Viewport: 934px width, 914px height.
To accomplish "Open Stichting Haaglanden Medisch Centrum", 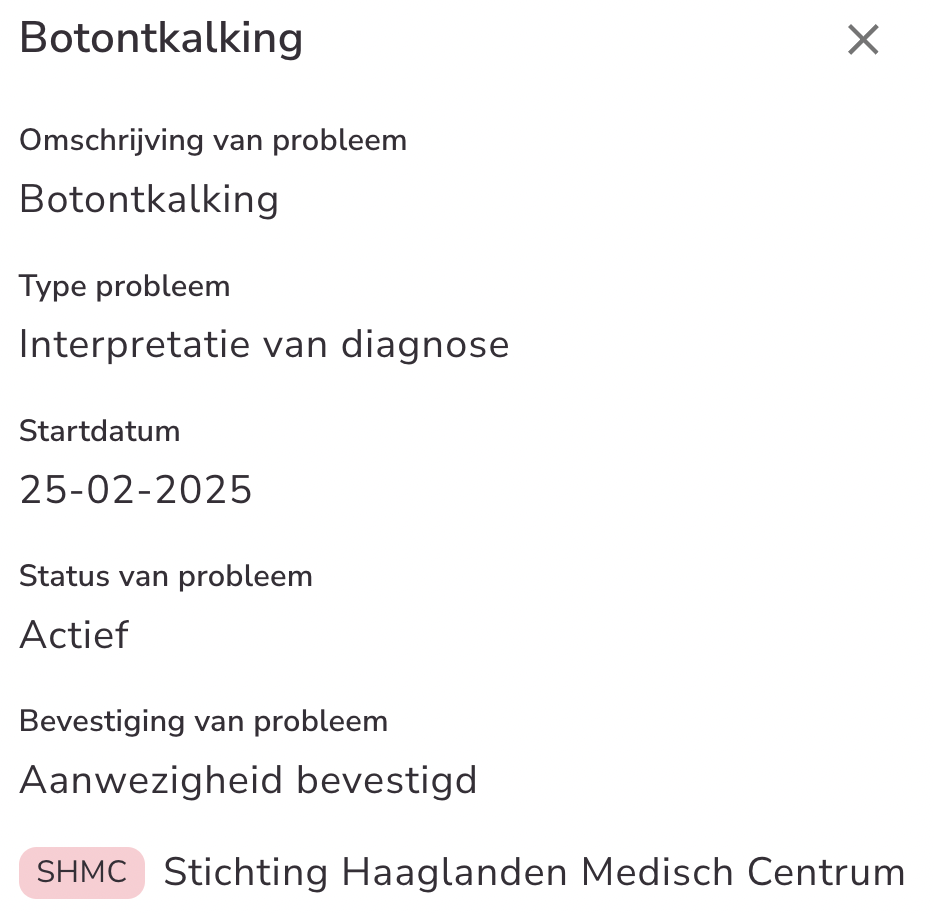I will (534, 872).
